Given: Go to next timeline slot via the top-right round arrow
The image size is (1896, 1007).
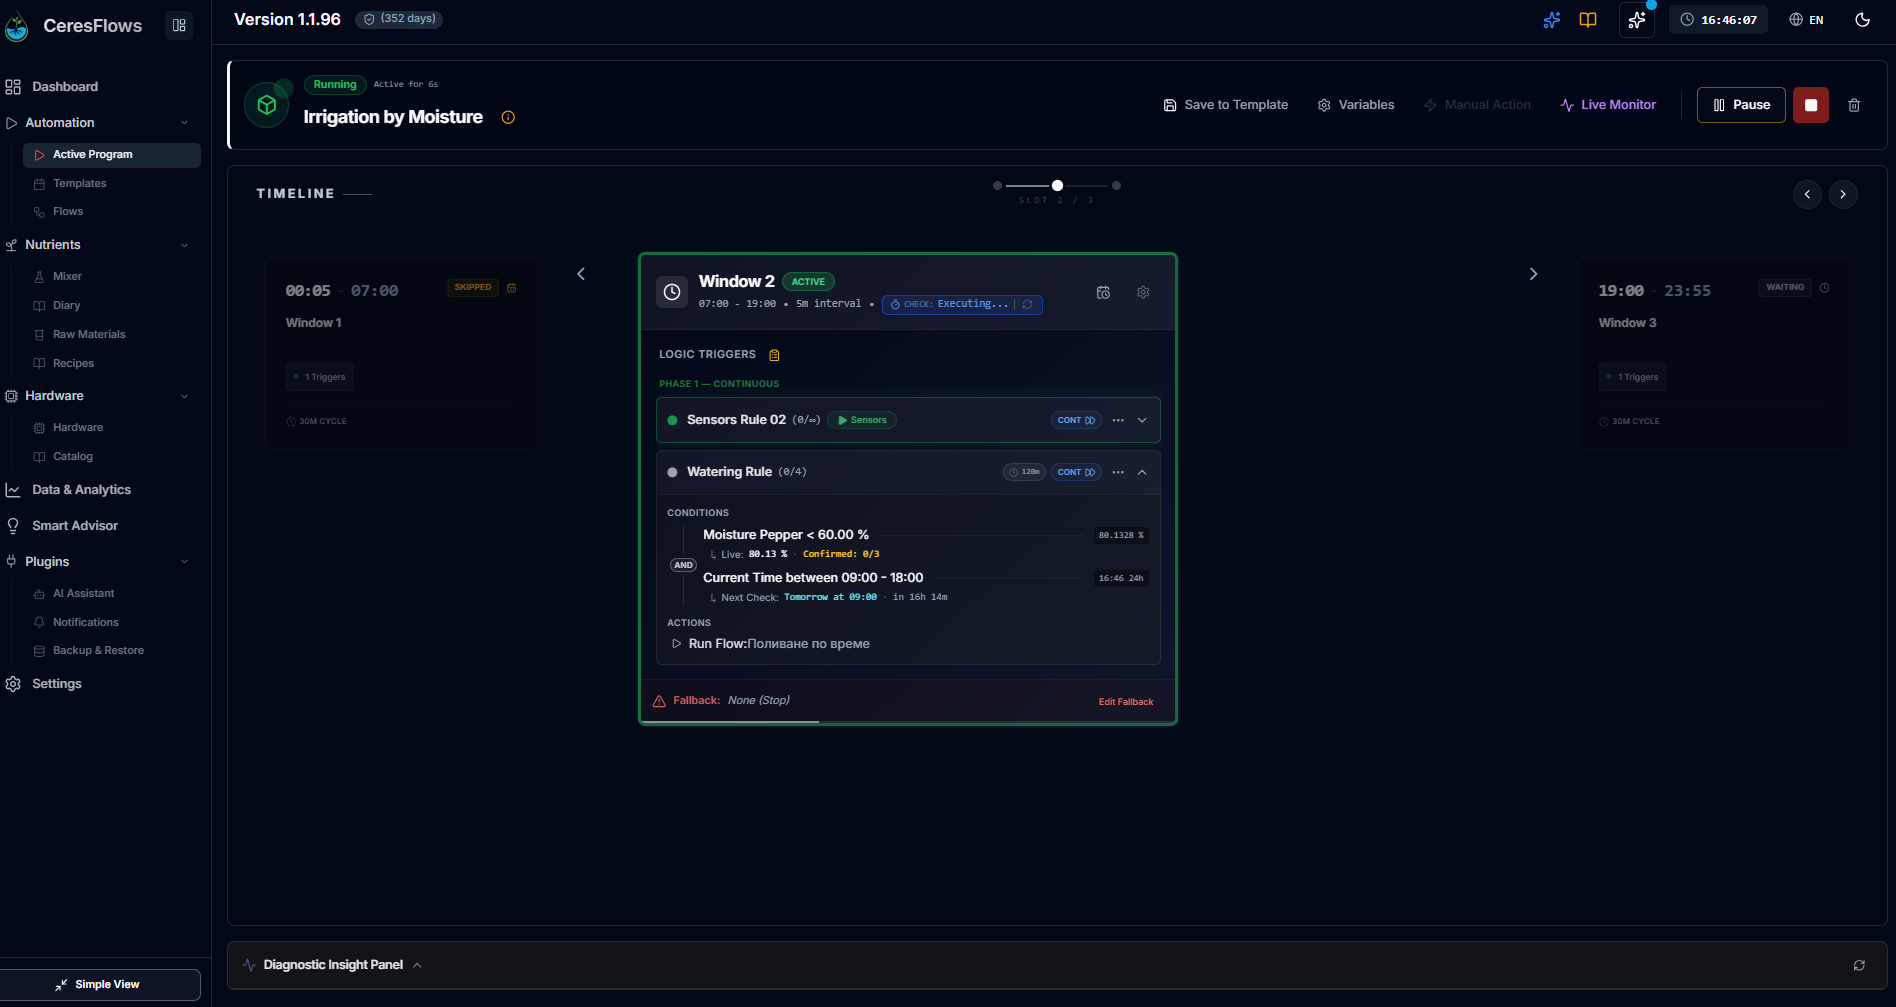Looking at the screenshot, I should pos(1843,194).
